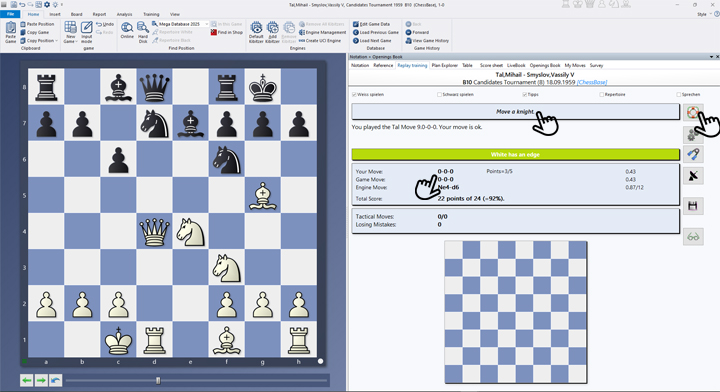
Task: Open Engine Management
Action: (x=322, y=32)
